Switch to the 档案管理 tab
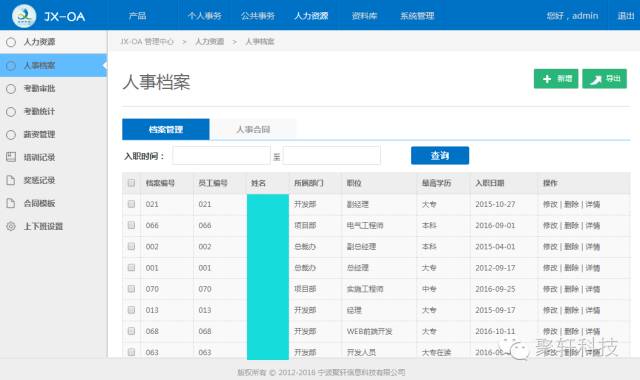This screenshot has width=640, height=380. click(166, 129)
